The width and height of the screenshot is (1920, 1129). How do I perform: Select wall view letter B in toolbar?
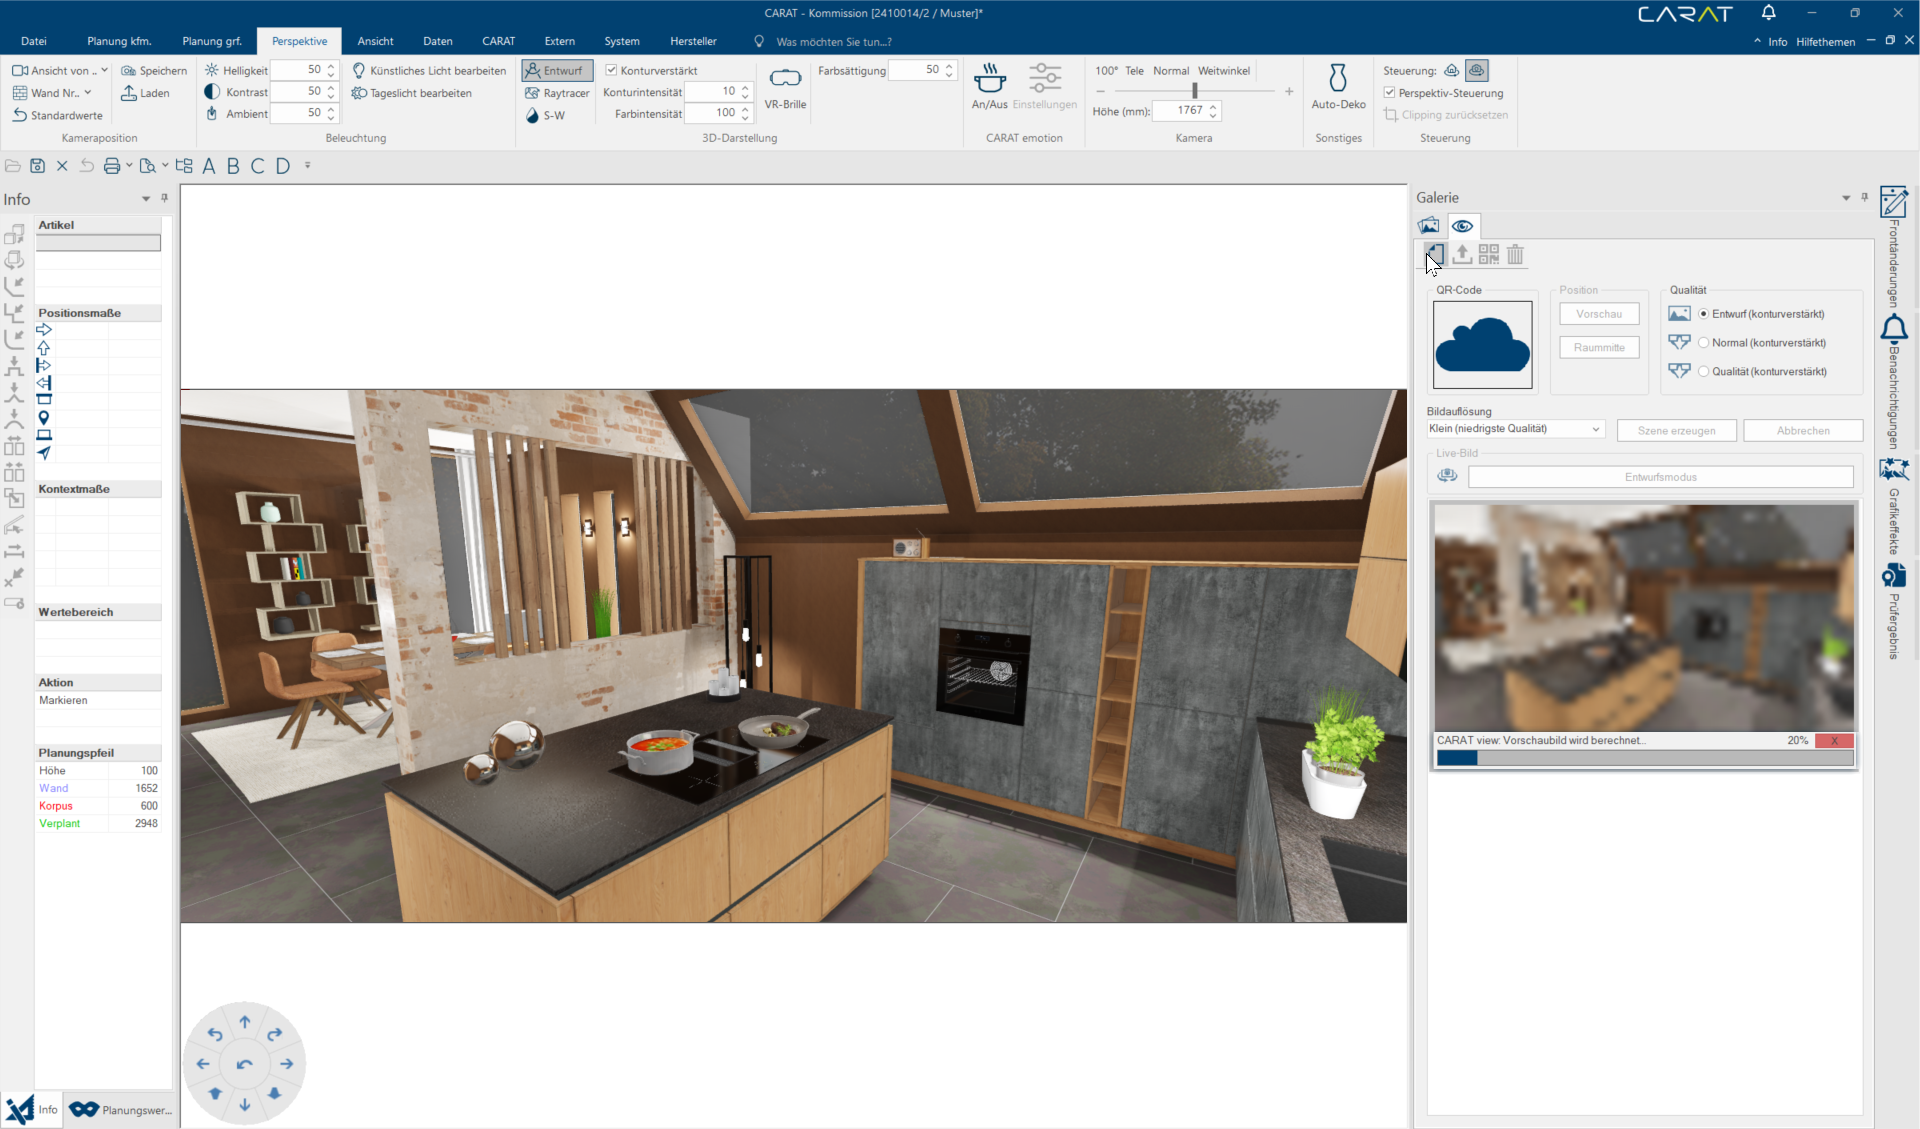(x=233, y=166)
